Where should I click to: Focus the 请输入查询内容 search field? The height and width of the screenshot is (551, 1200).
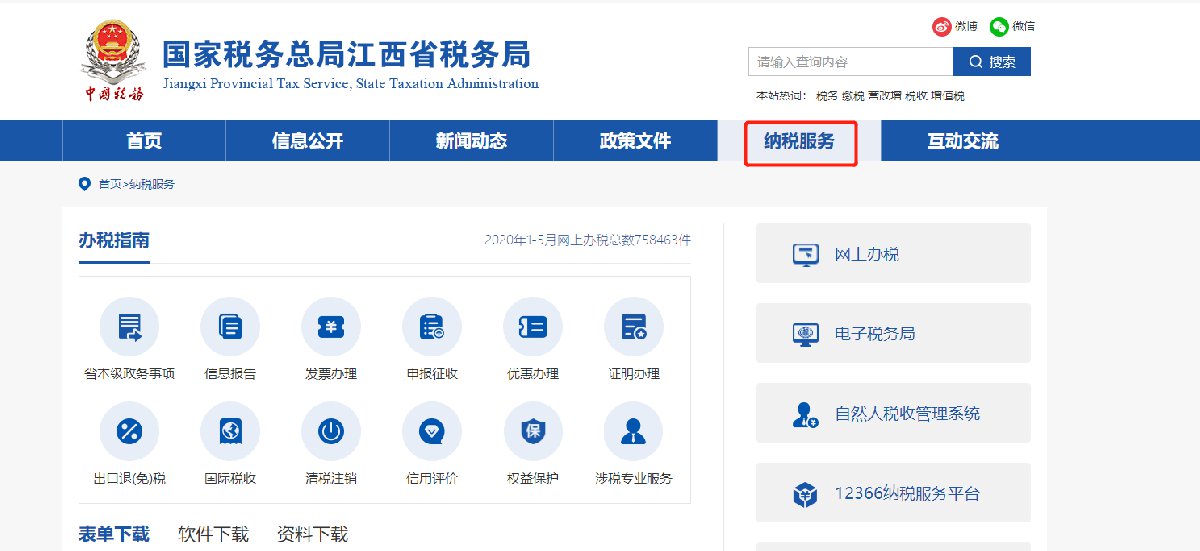850,62
